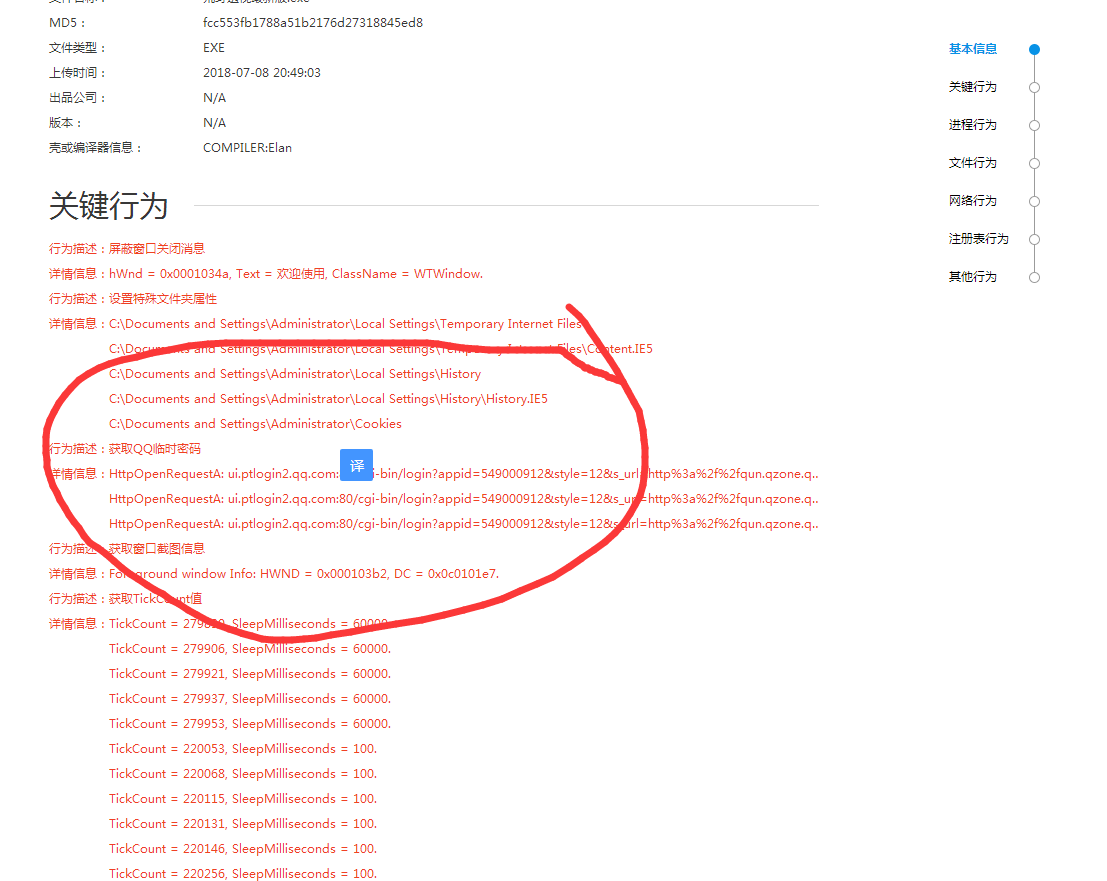This screenshot has height=881, width=1107.
Task: Open the 网络行为 sidebar entry
Action: tap(972, 201)
